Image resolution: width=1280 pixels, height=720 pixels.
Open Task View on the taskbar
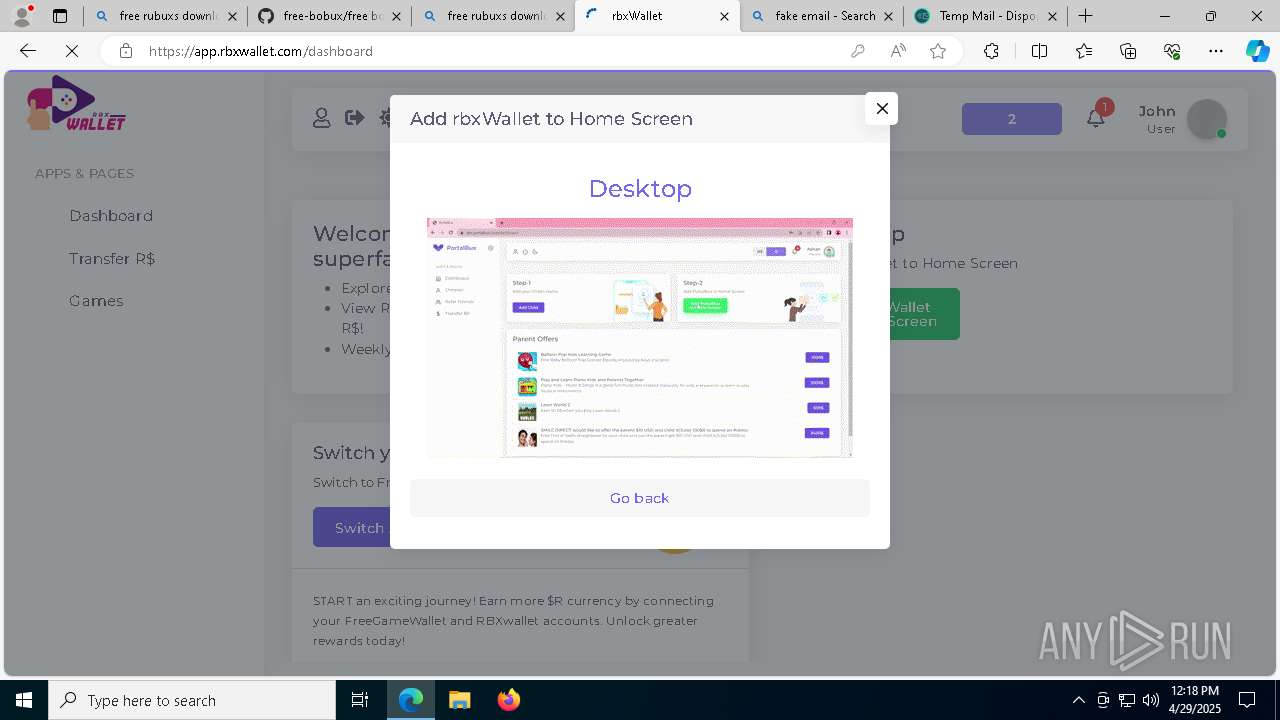(360, 700)
